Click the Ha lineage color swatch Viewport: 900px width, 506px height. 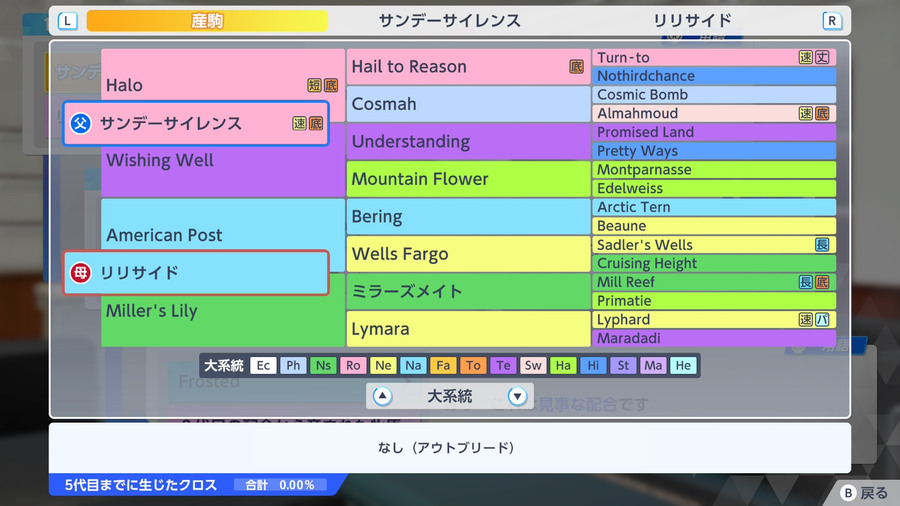(x=563, y=365)
